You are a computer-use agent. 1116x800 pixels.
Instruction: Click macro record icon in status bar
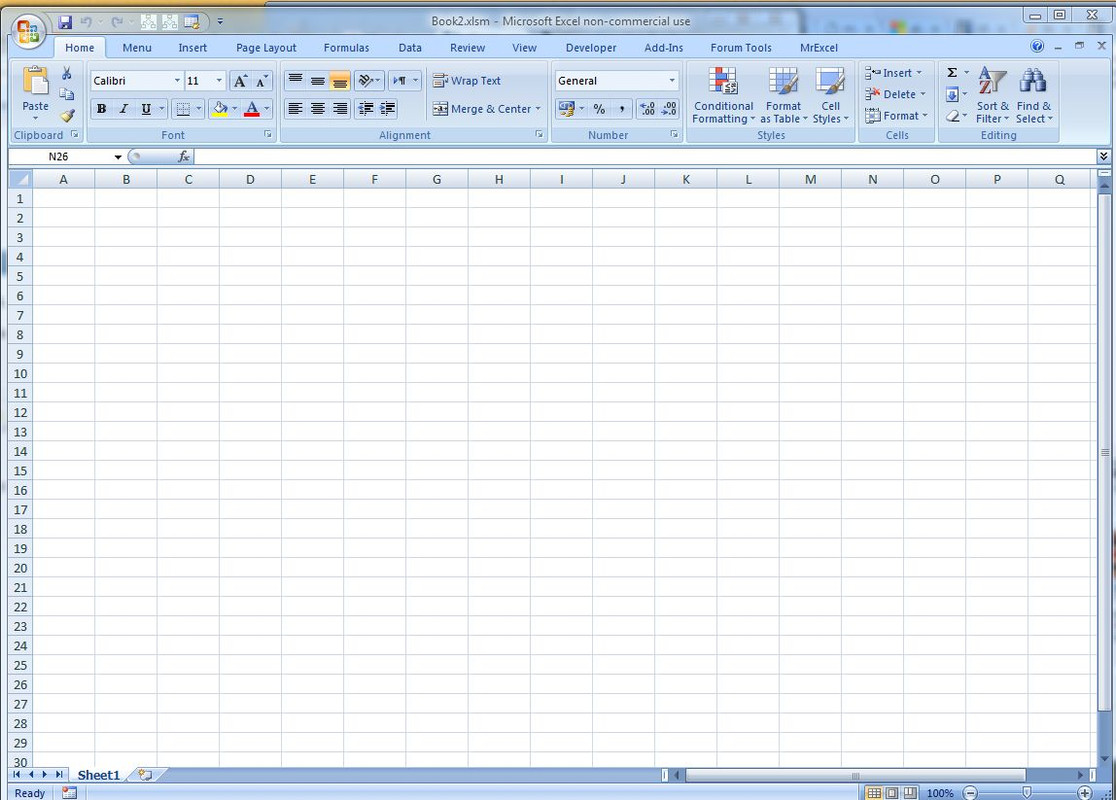click(69, 792)
